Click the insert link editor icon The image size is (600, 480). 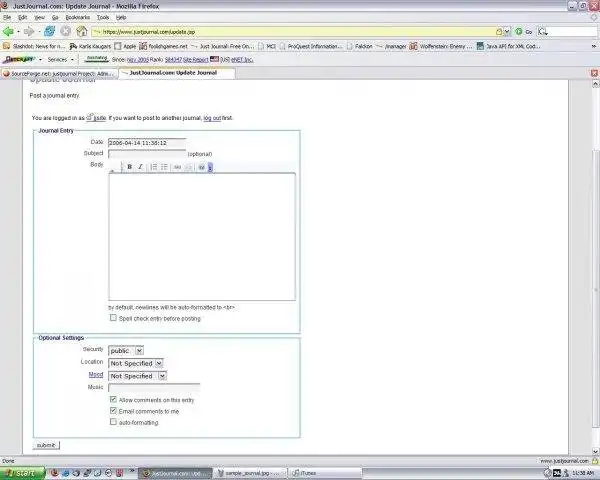pos(177,167)
